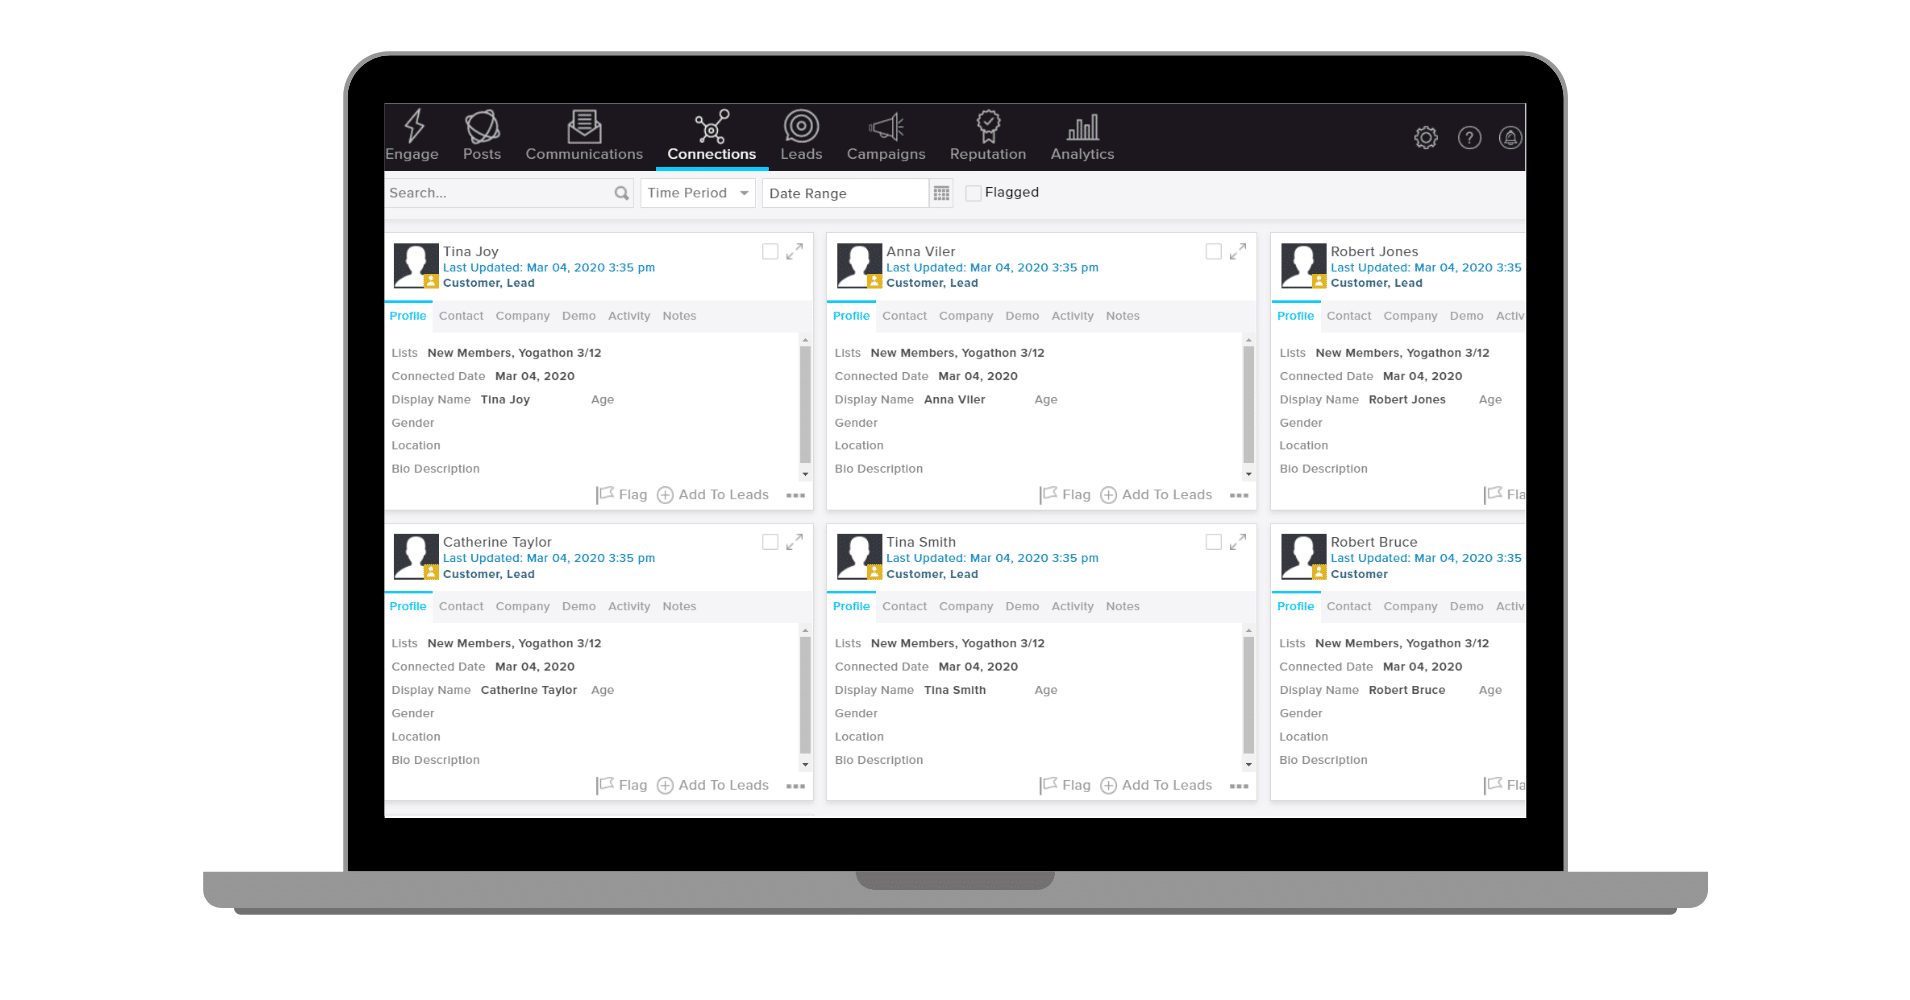1910x1000 pixels.
Task: Open the Engage lightning bolt section
Action: [x=412, y=135]
